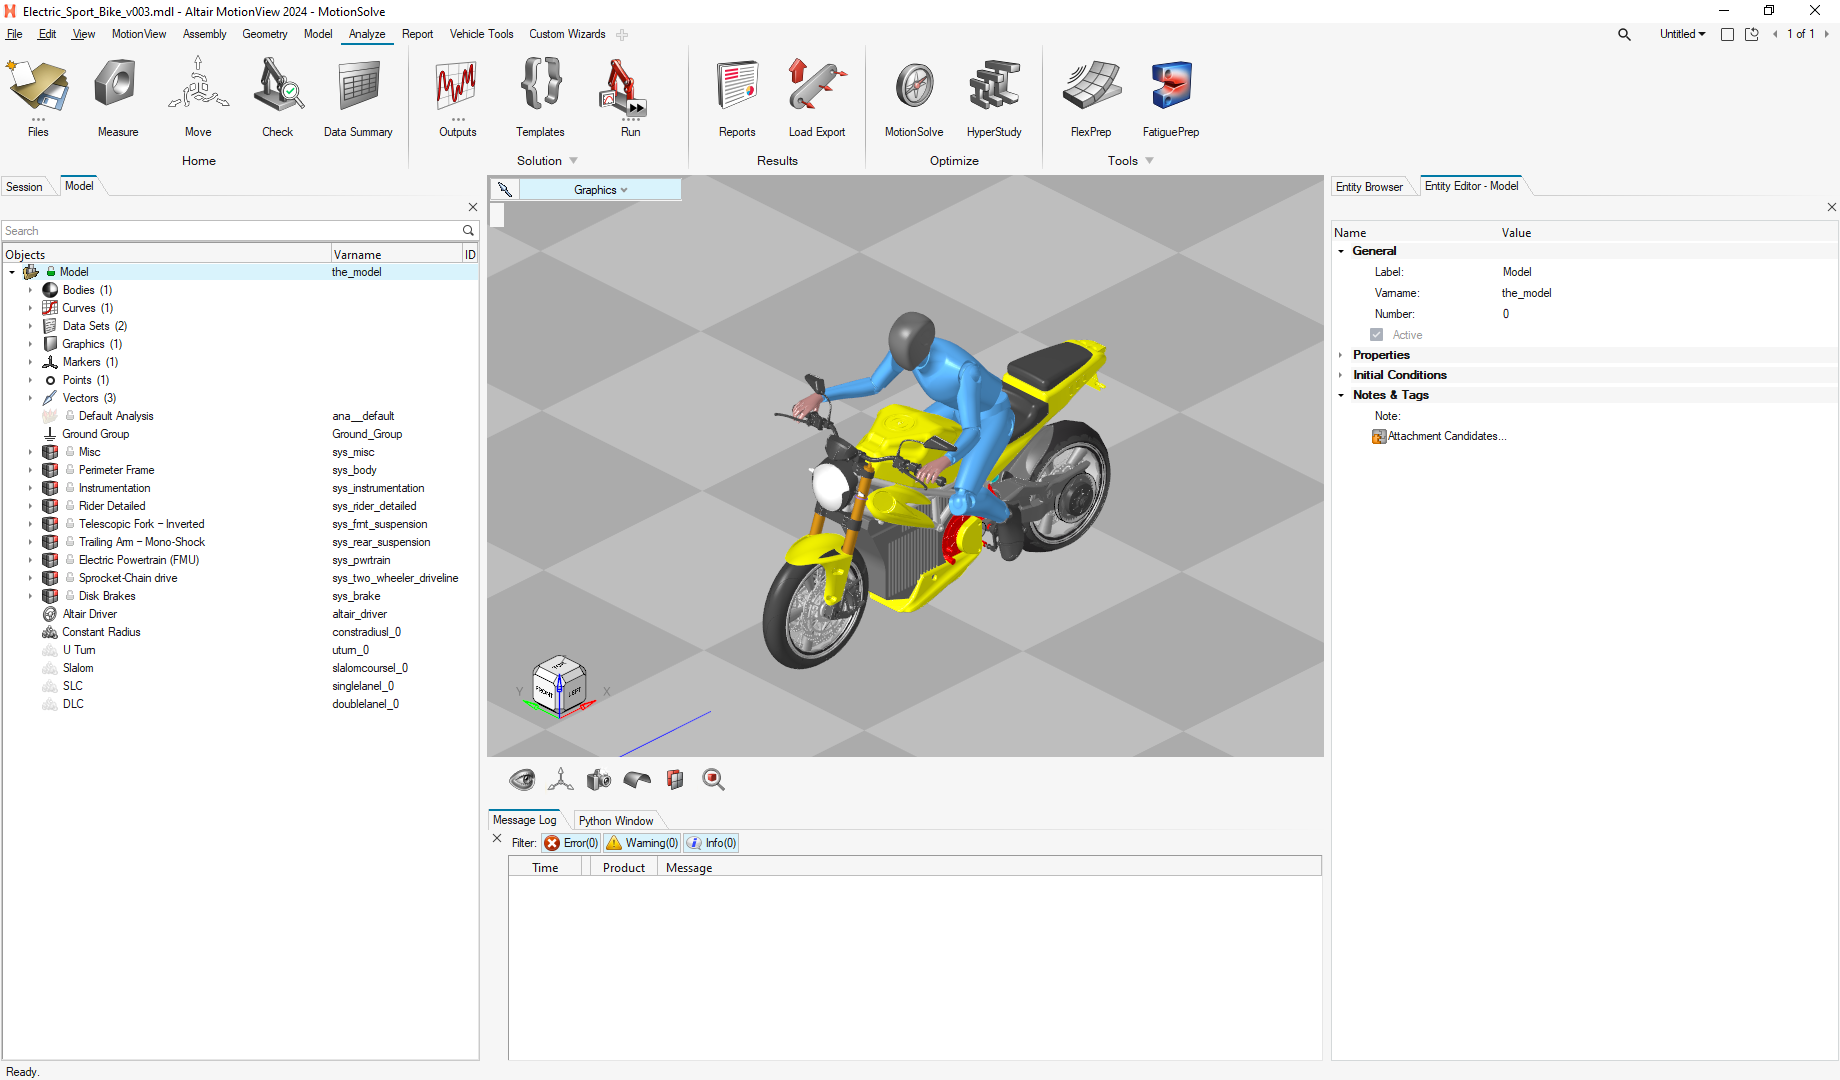
Task: Open the Graphics selector dropdown
Action: coord(600,190)
